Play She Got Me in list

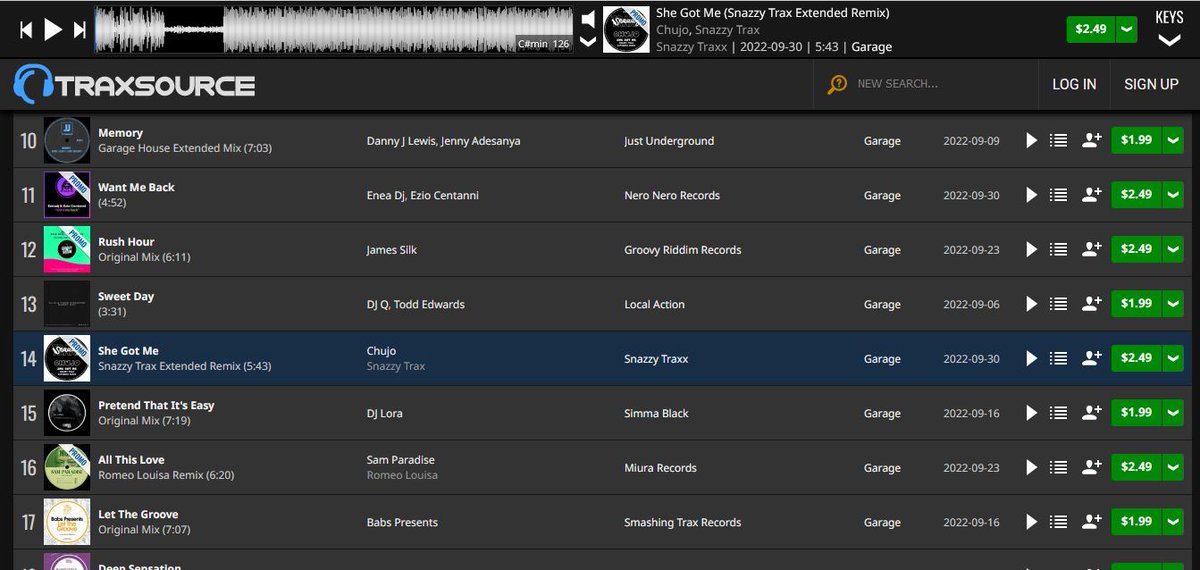point(1032,358)
